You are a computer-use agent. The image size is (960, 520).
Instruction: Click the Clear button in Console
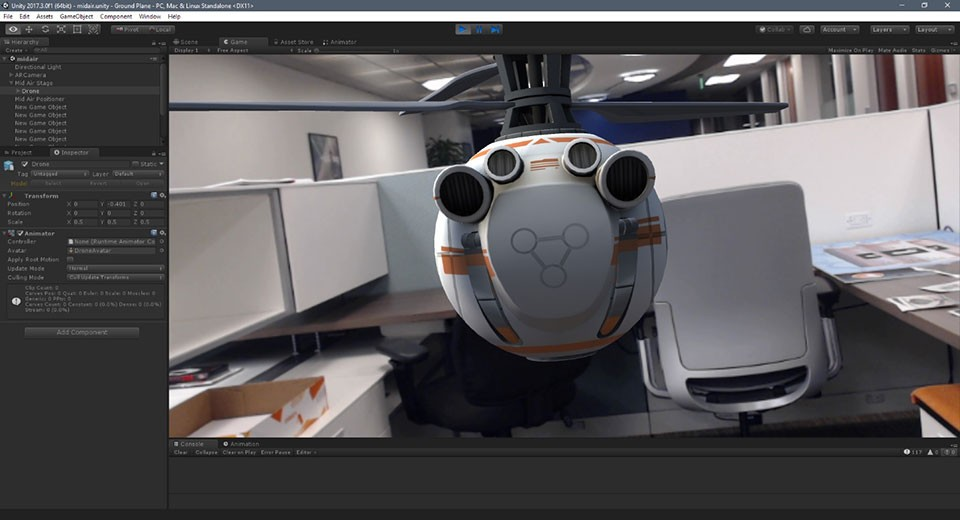(x=181, y=453)
